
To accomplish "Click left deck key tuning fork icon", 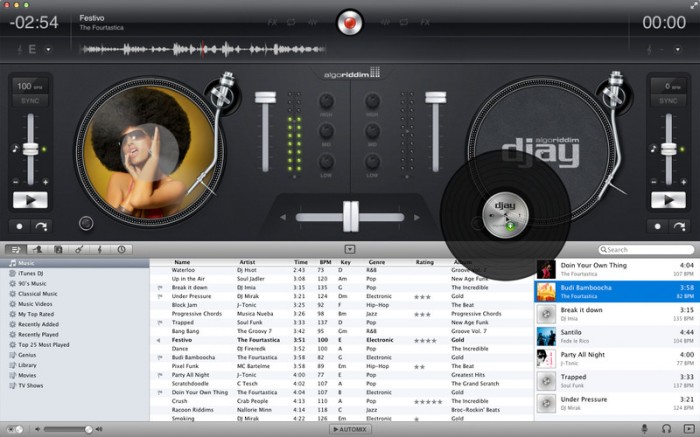I will point(19,49).
